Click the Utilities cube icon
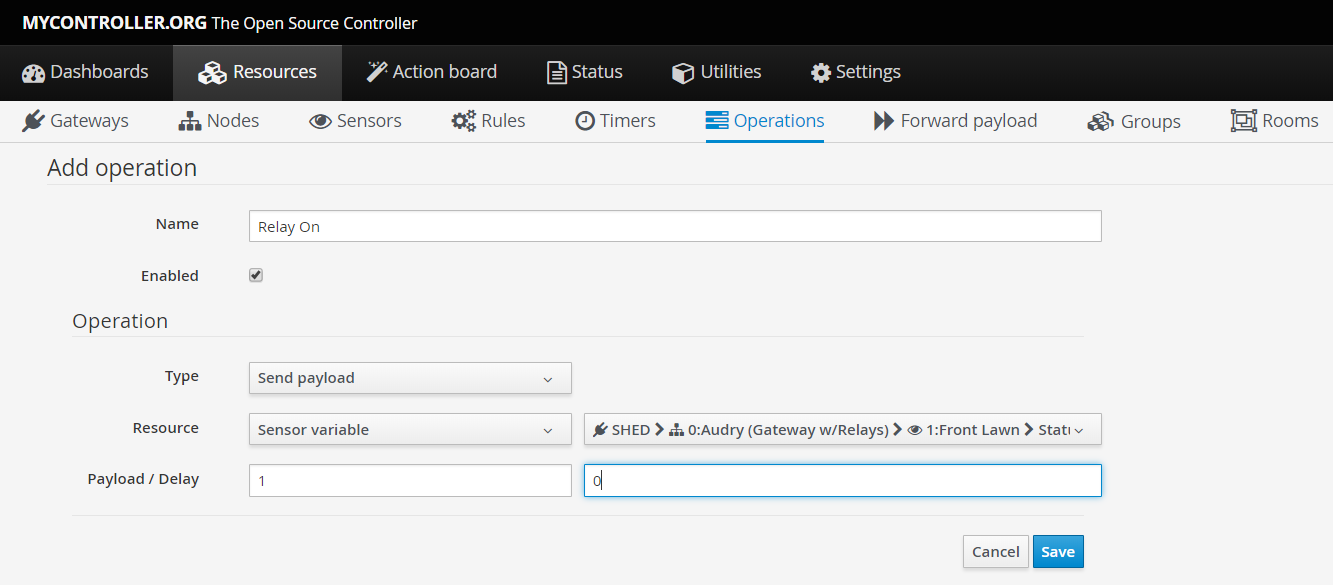The width and height of the screenshot is (1333, 585). pos(683,73)
